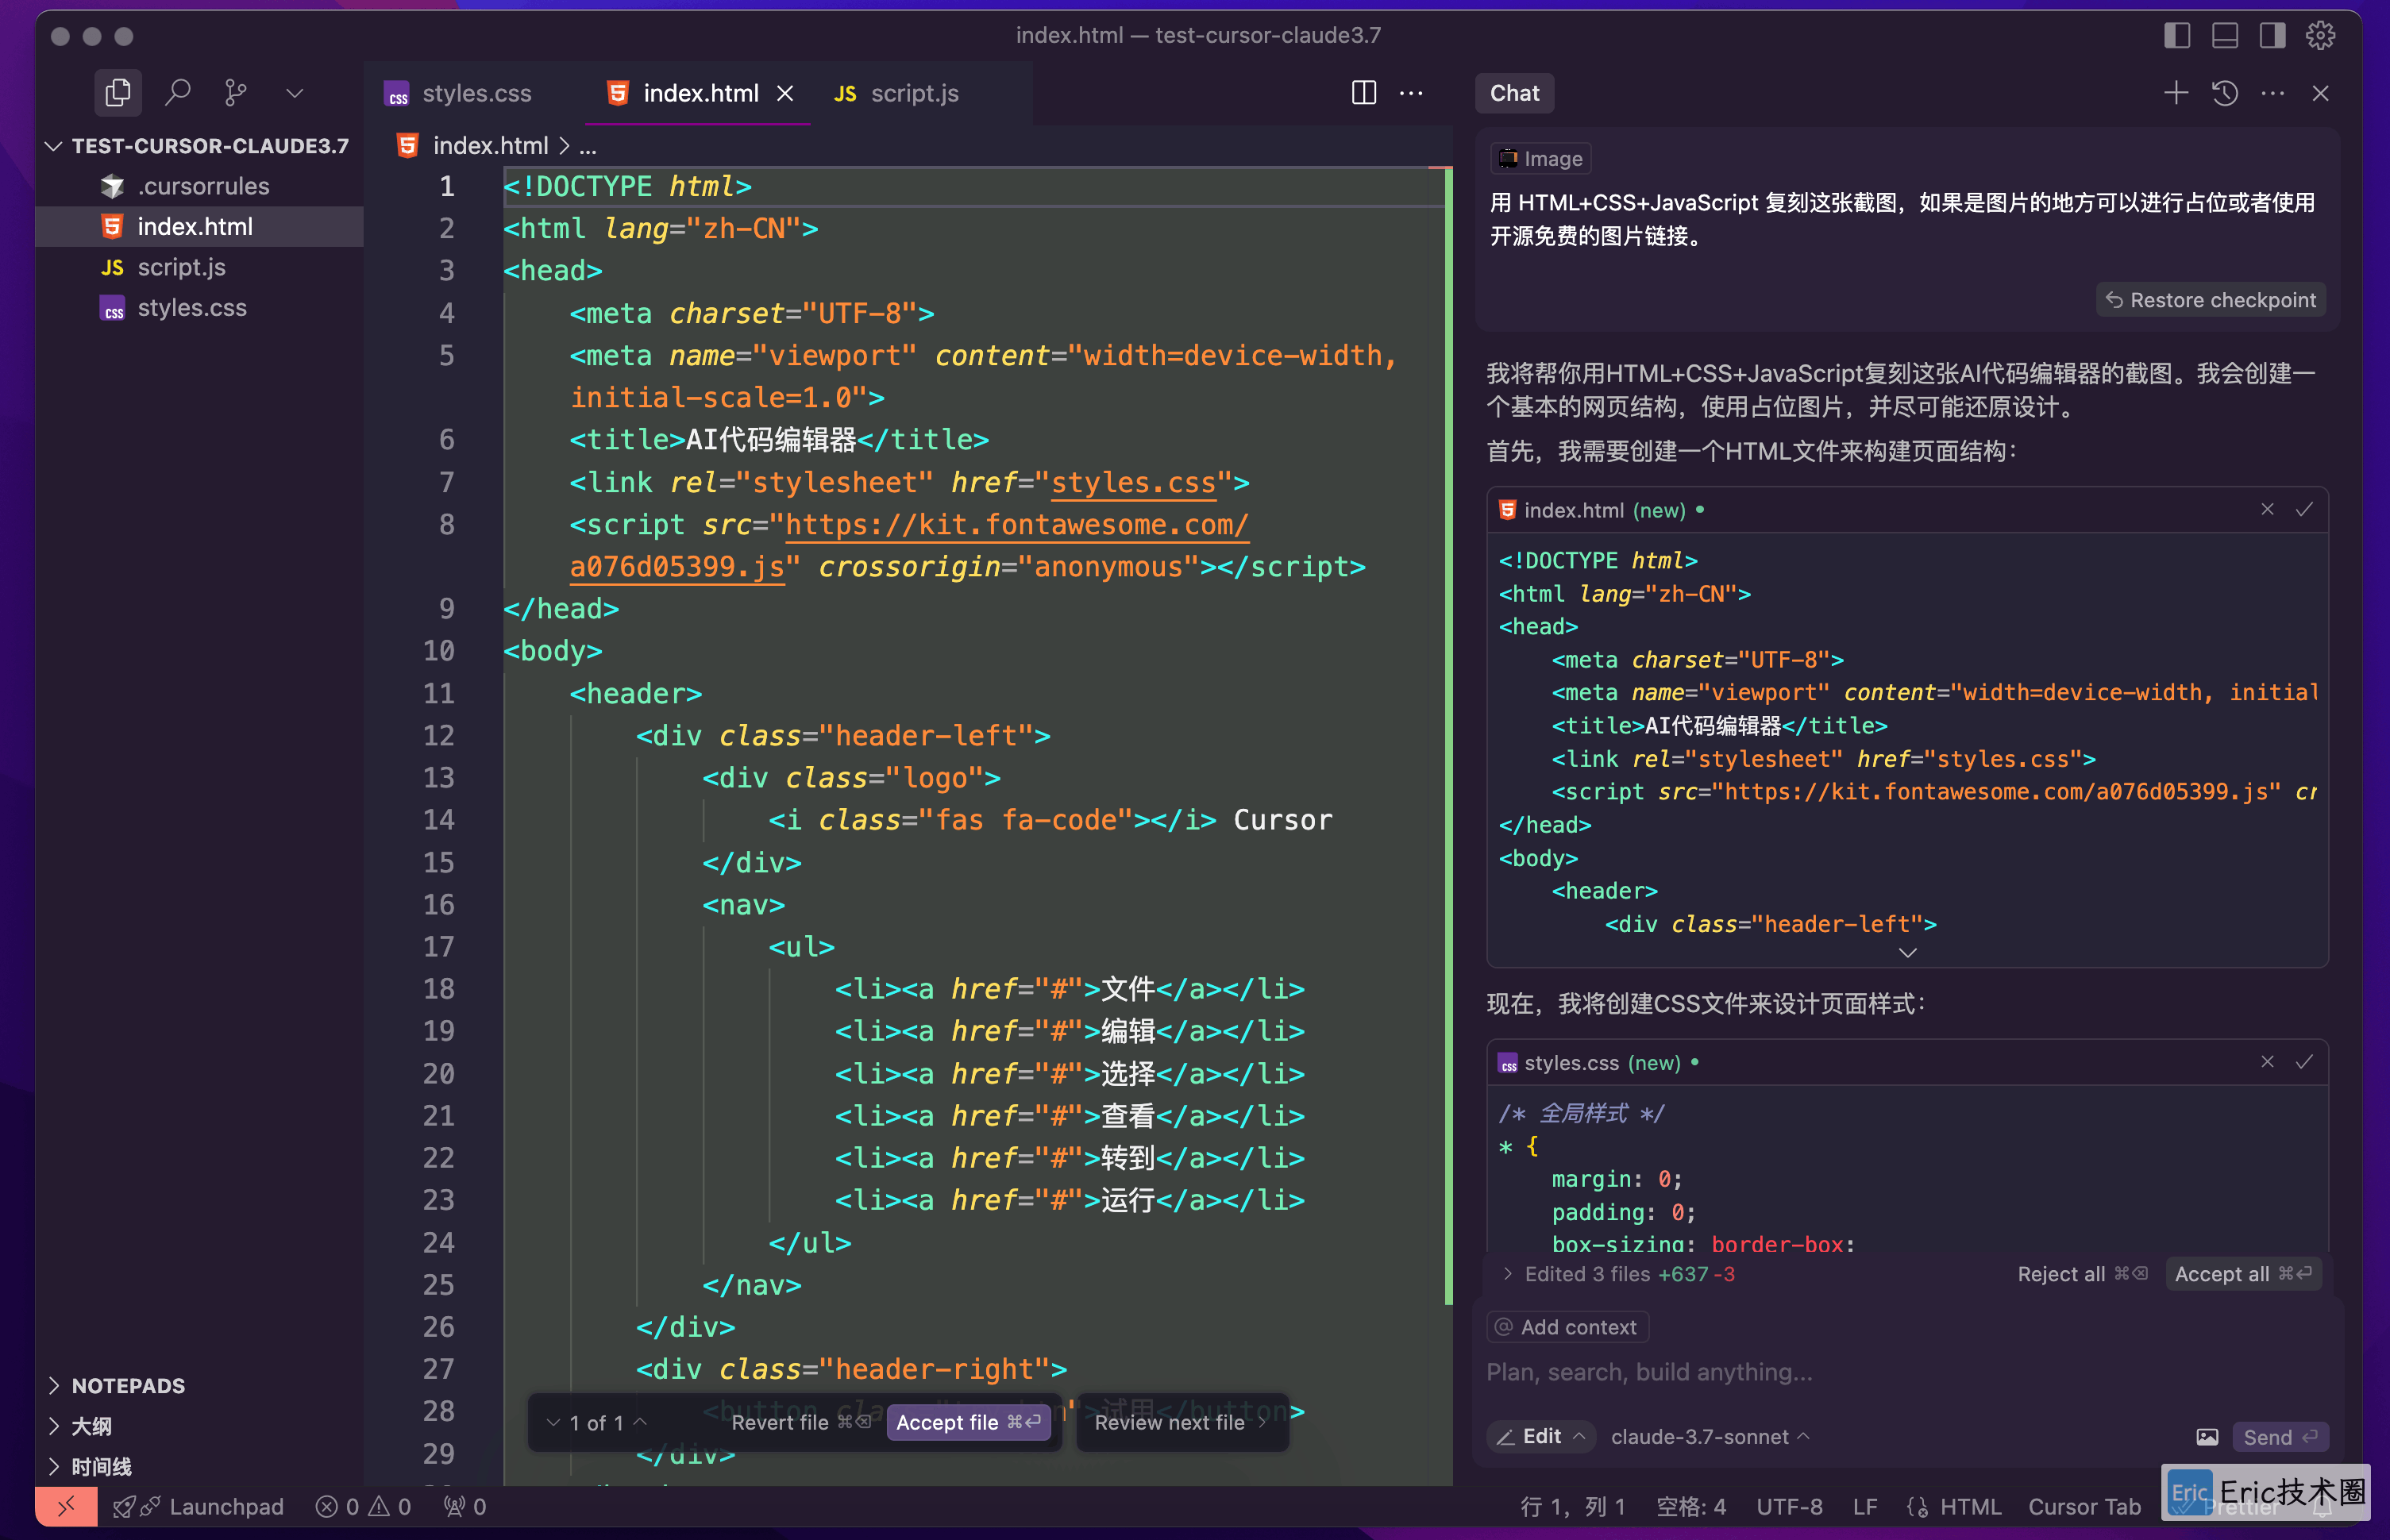Open the Edit mode dropdown
2390x1540 pixels.
pyautogui.click(x=1541, y=1437)
